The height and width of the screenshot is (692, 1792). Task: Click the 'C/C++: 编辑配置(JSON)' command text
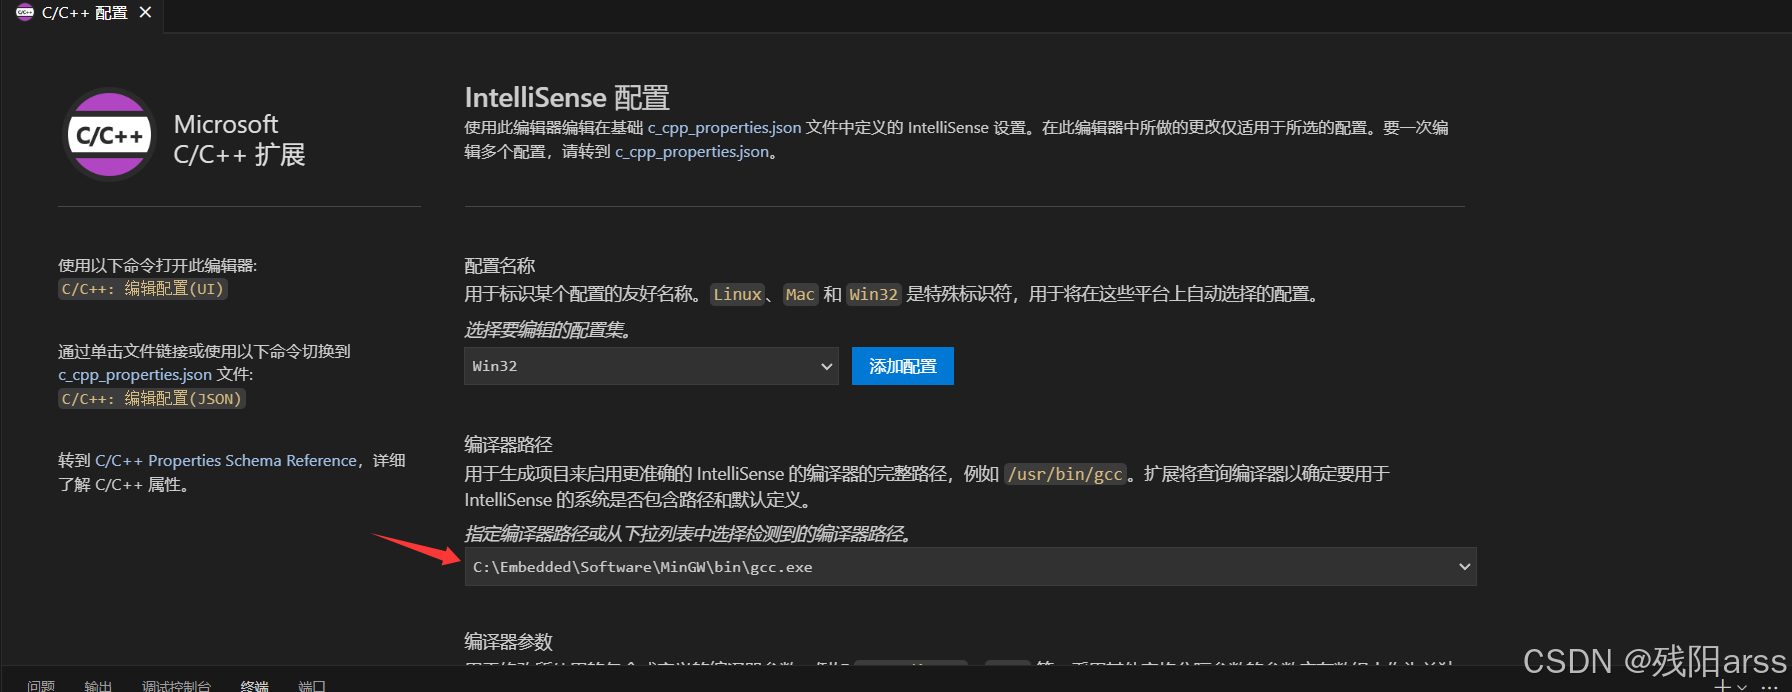[x=151, y=399]
